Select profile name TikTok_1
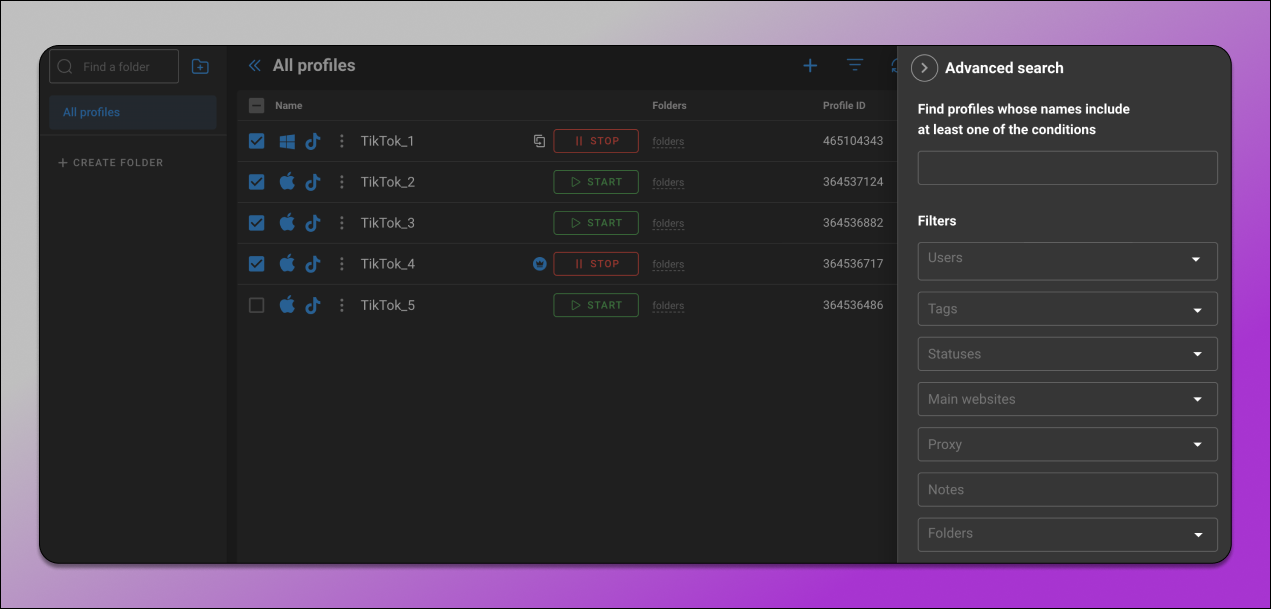Image resolution: width=1271 pixels, height=609 pixels. tap(388, 141)
